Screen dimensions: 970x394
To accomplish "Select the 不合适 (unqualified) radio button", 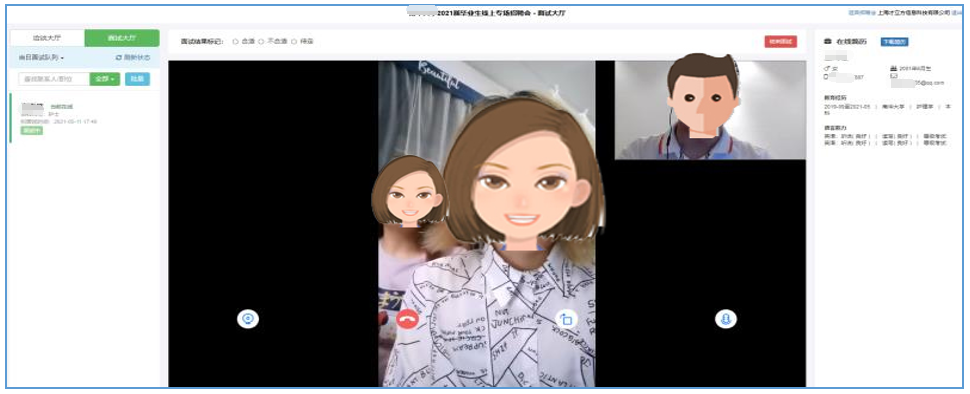I will [x=261, y=41].
